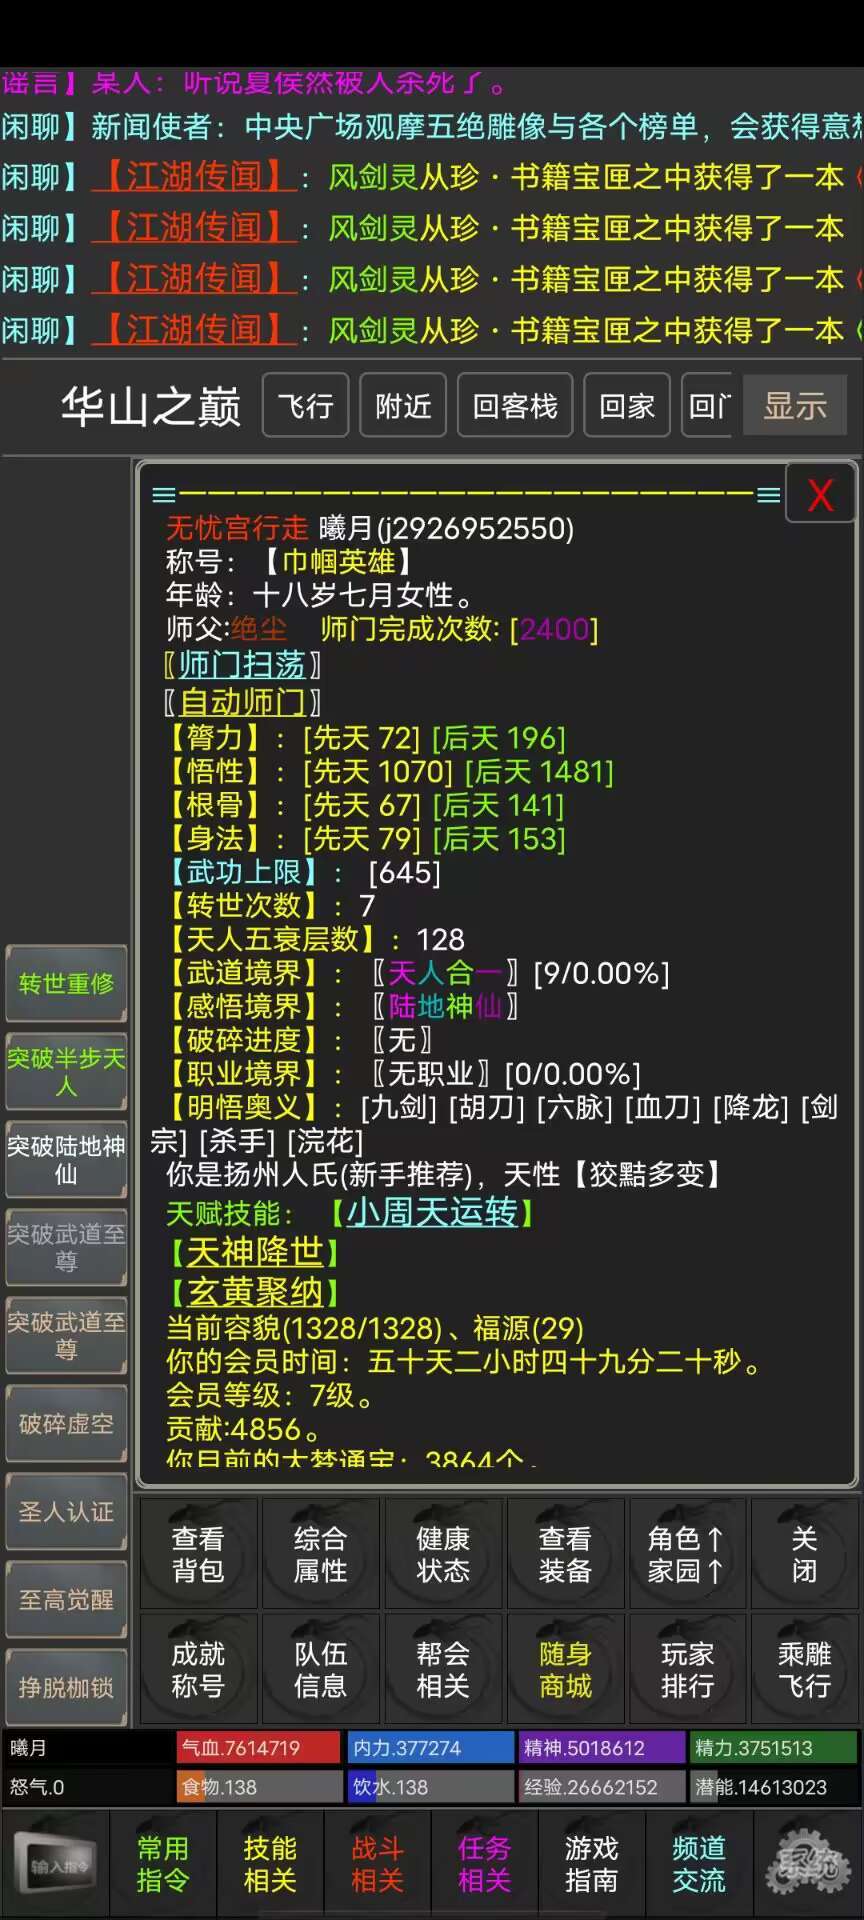Tap the gear system icon
The width and height of the screenshot is (864, 1920).
pos(808,1864)
